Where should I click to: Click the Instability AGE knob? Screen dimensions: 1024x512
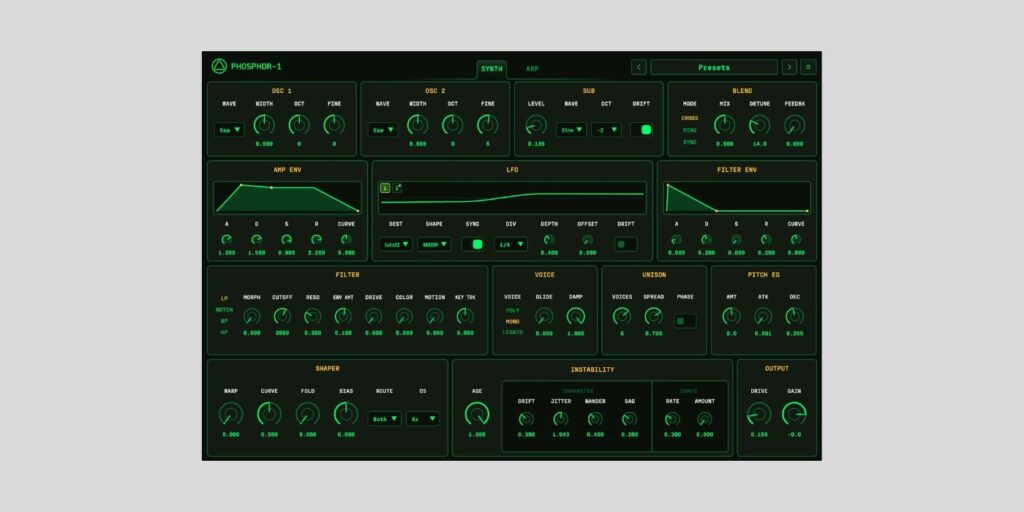click(x=477, y=414)
